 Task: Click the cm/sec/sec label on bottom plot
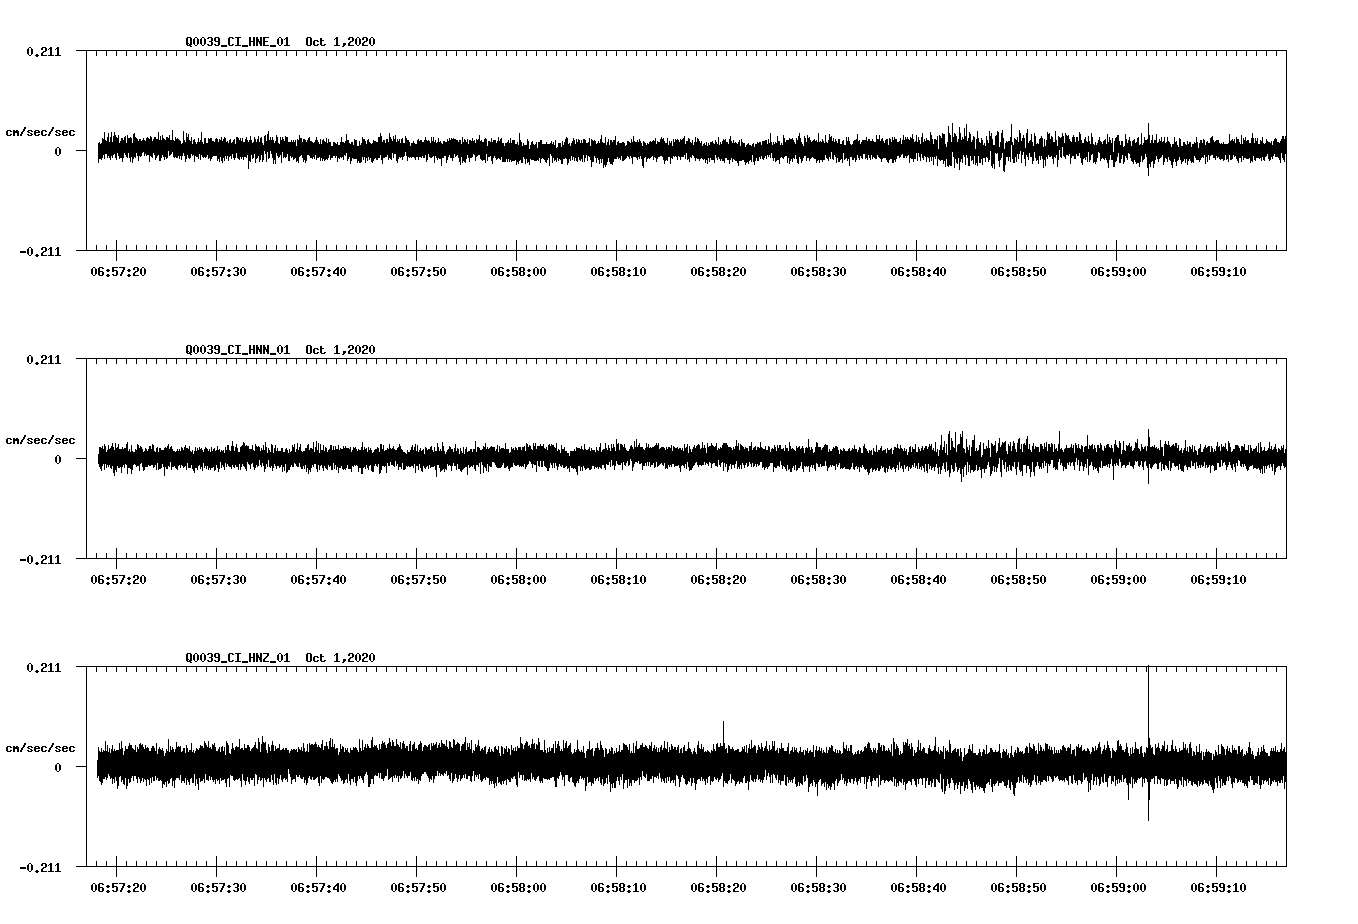point(41,747)
